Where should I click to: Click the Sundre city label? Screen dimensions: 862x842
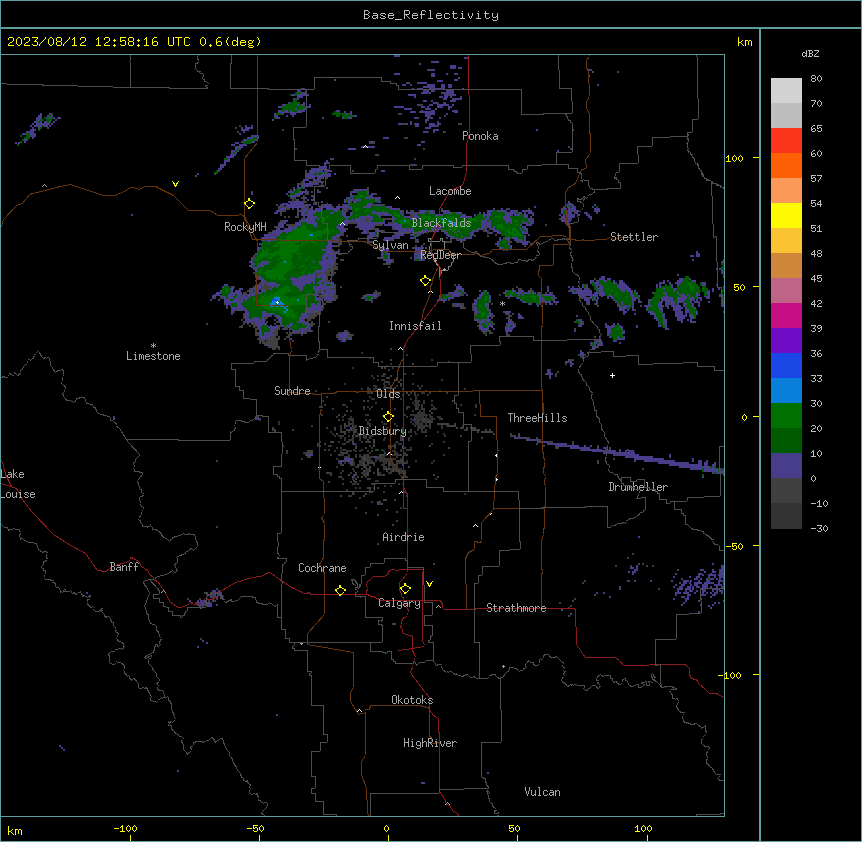coord(292,391)
